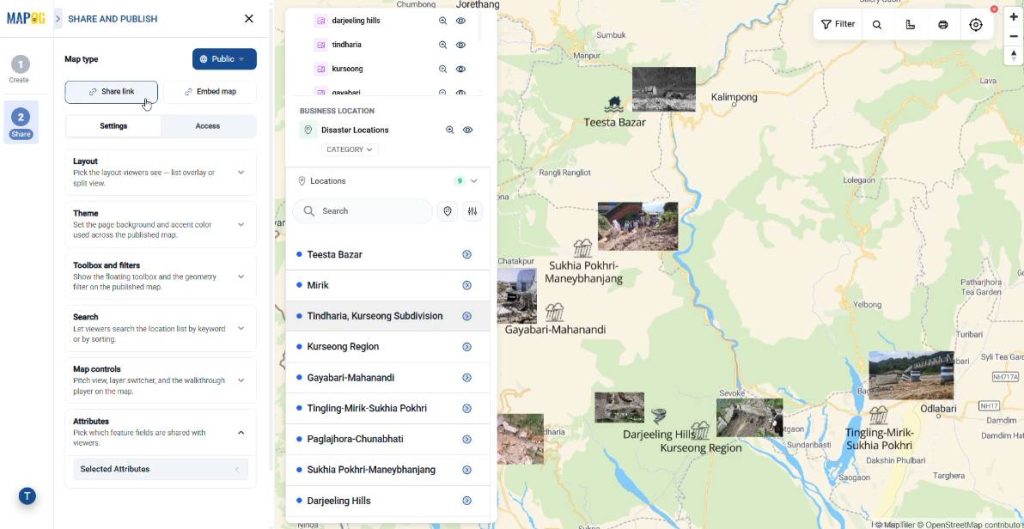Go to Darjeeling Hills arrow icon
This screenshot has width=1024, height=529.
coord(467,501)
